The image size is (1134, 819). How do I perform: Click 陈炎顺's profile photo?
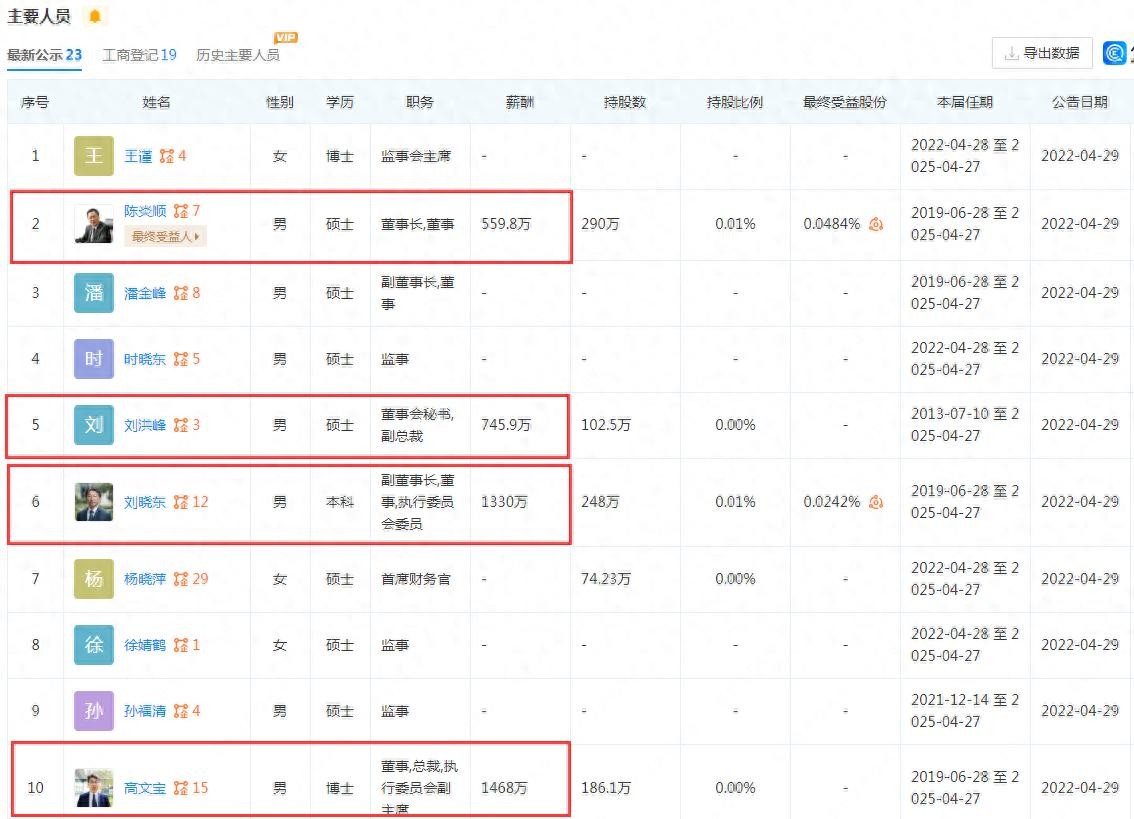[94, 224]
